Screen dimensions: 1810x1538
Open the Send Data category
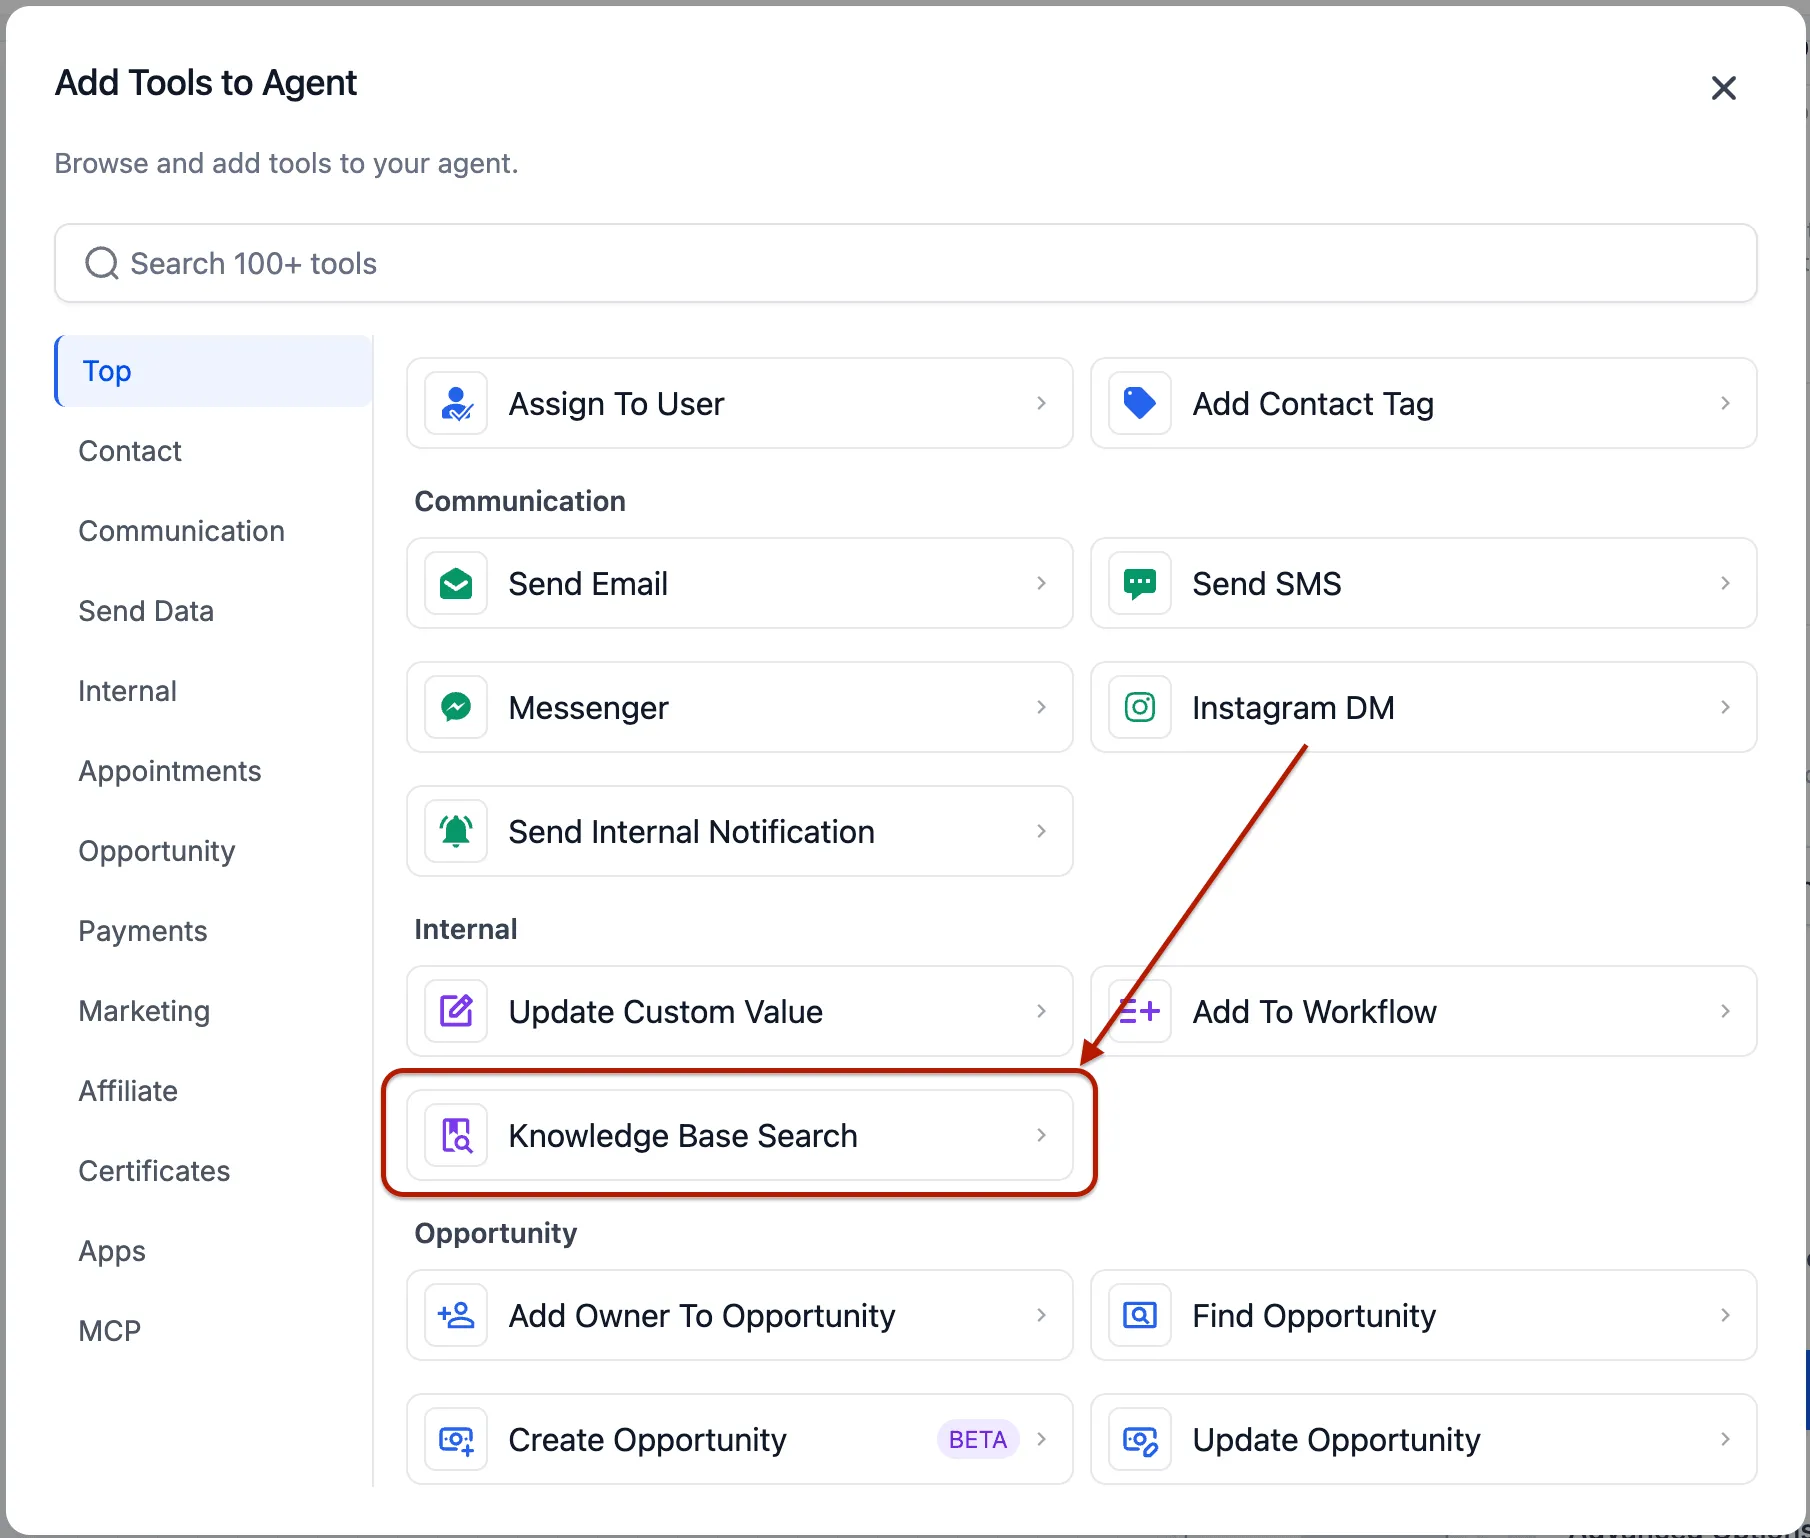[x=214, y=611]
